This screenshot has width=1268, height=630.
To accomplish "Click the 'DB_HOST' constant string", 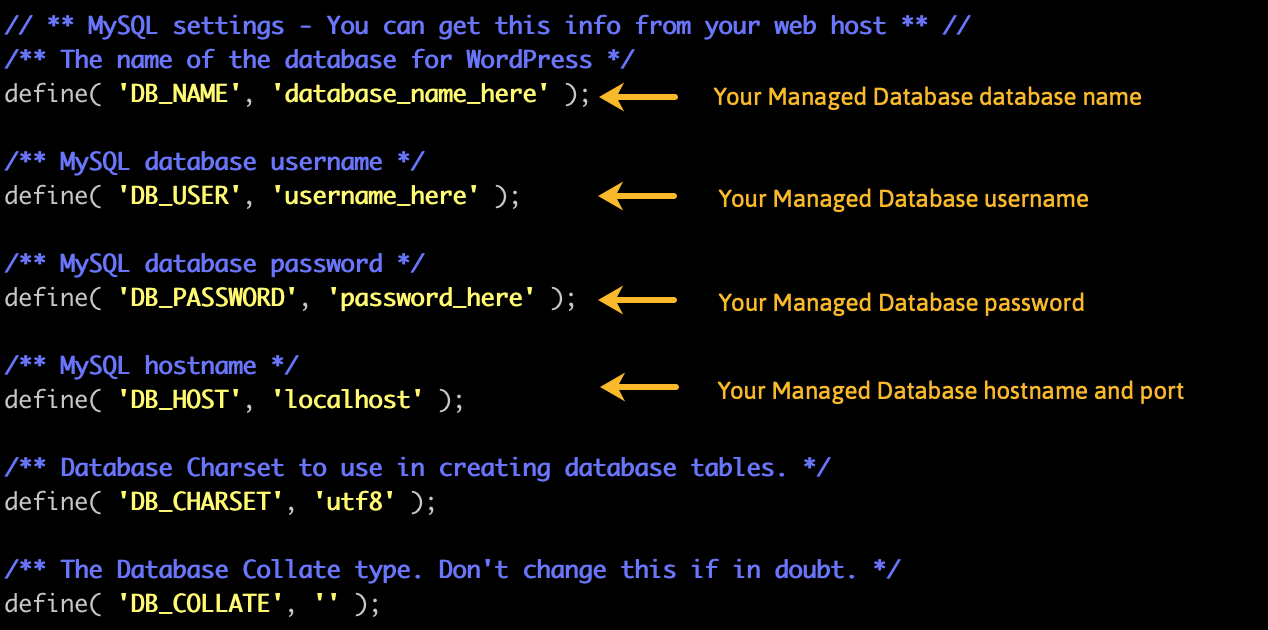I will tap(180, 400).
